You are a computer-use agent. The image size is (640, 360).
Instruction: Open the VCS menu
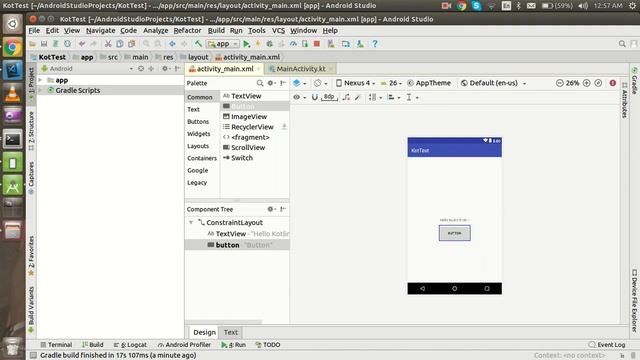tap(278, 31)
